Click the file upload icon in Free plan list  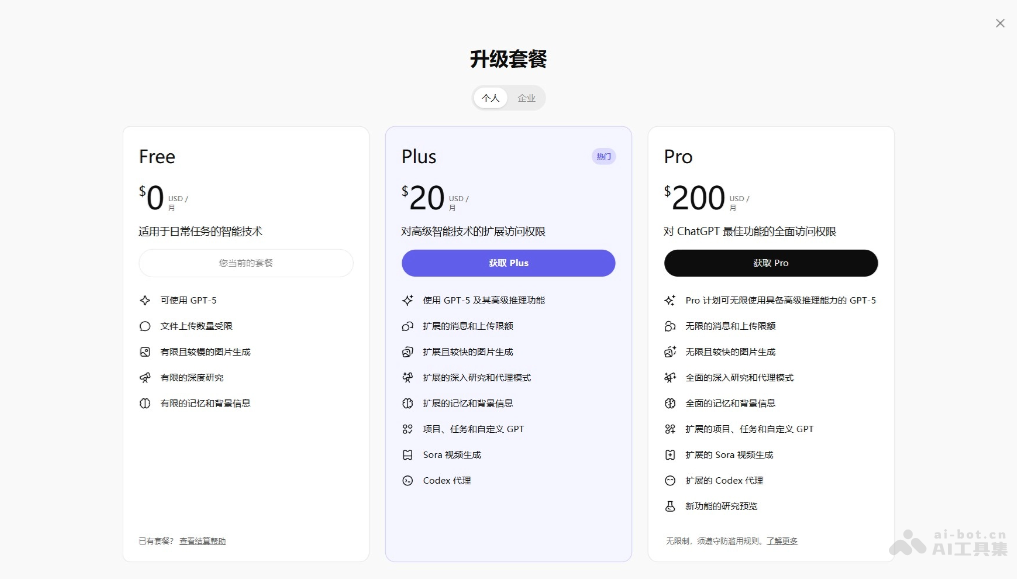coord(144,325)
